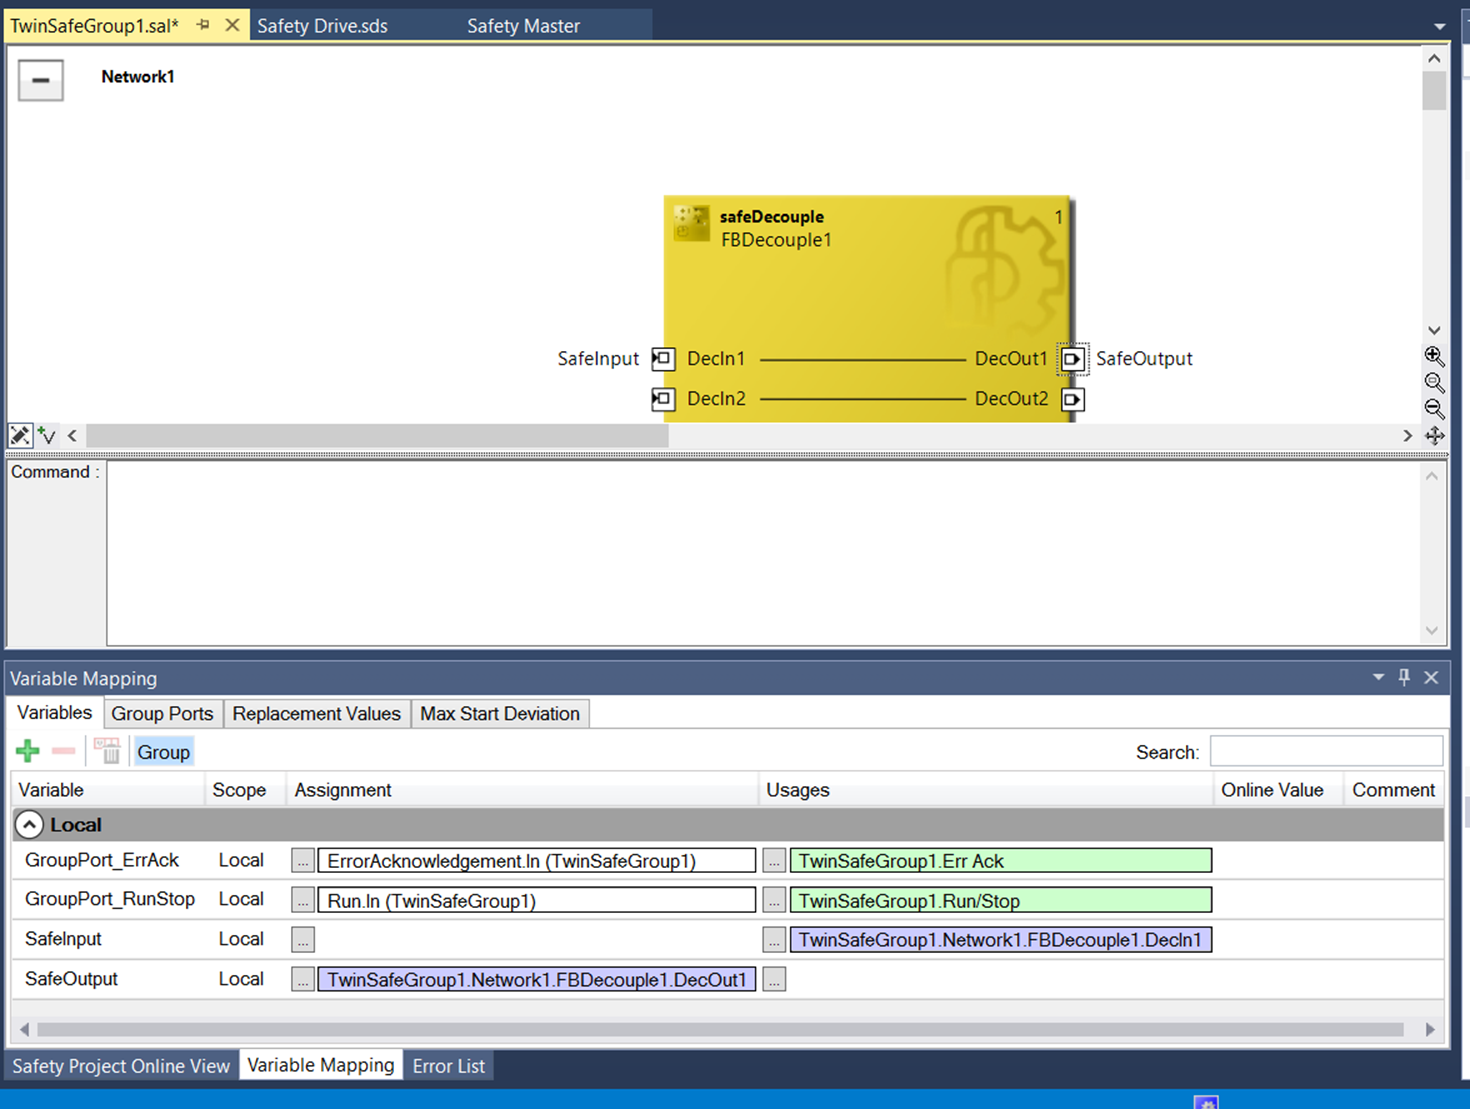Screen dimensions: 1470x1109
Task: Click the zoom in magnifier icon
Action: 1434,357
